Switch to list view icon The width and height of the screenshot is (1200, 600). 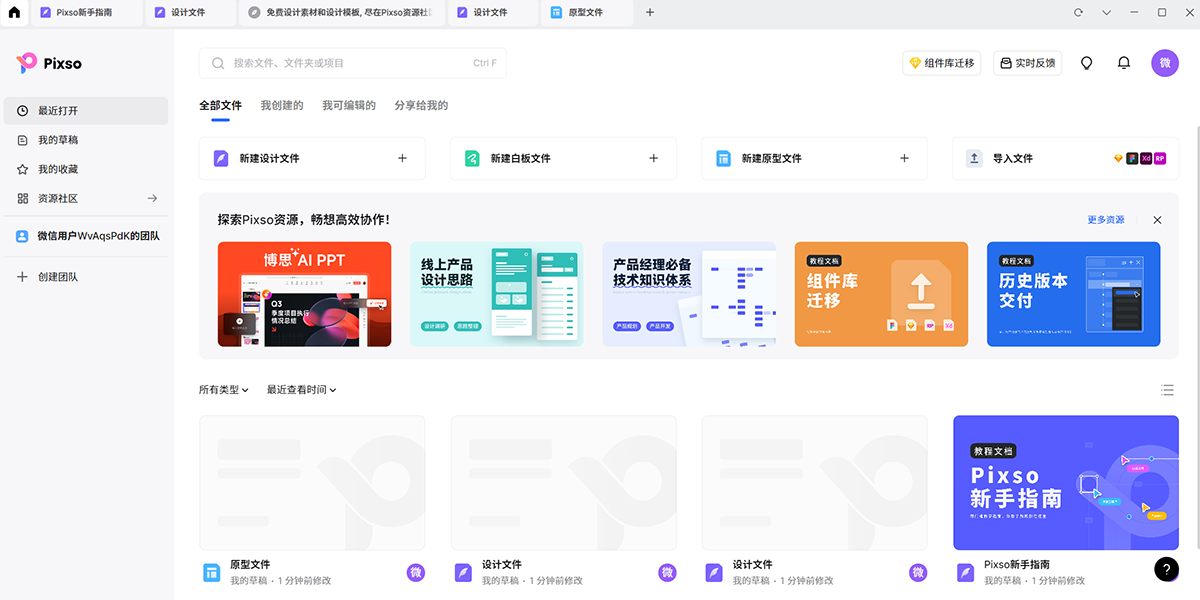(1167, 390)
